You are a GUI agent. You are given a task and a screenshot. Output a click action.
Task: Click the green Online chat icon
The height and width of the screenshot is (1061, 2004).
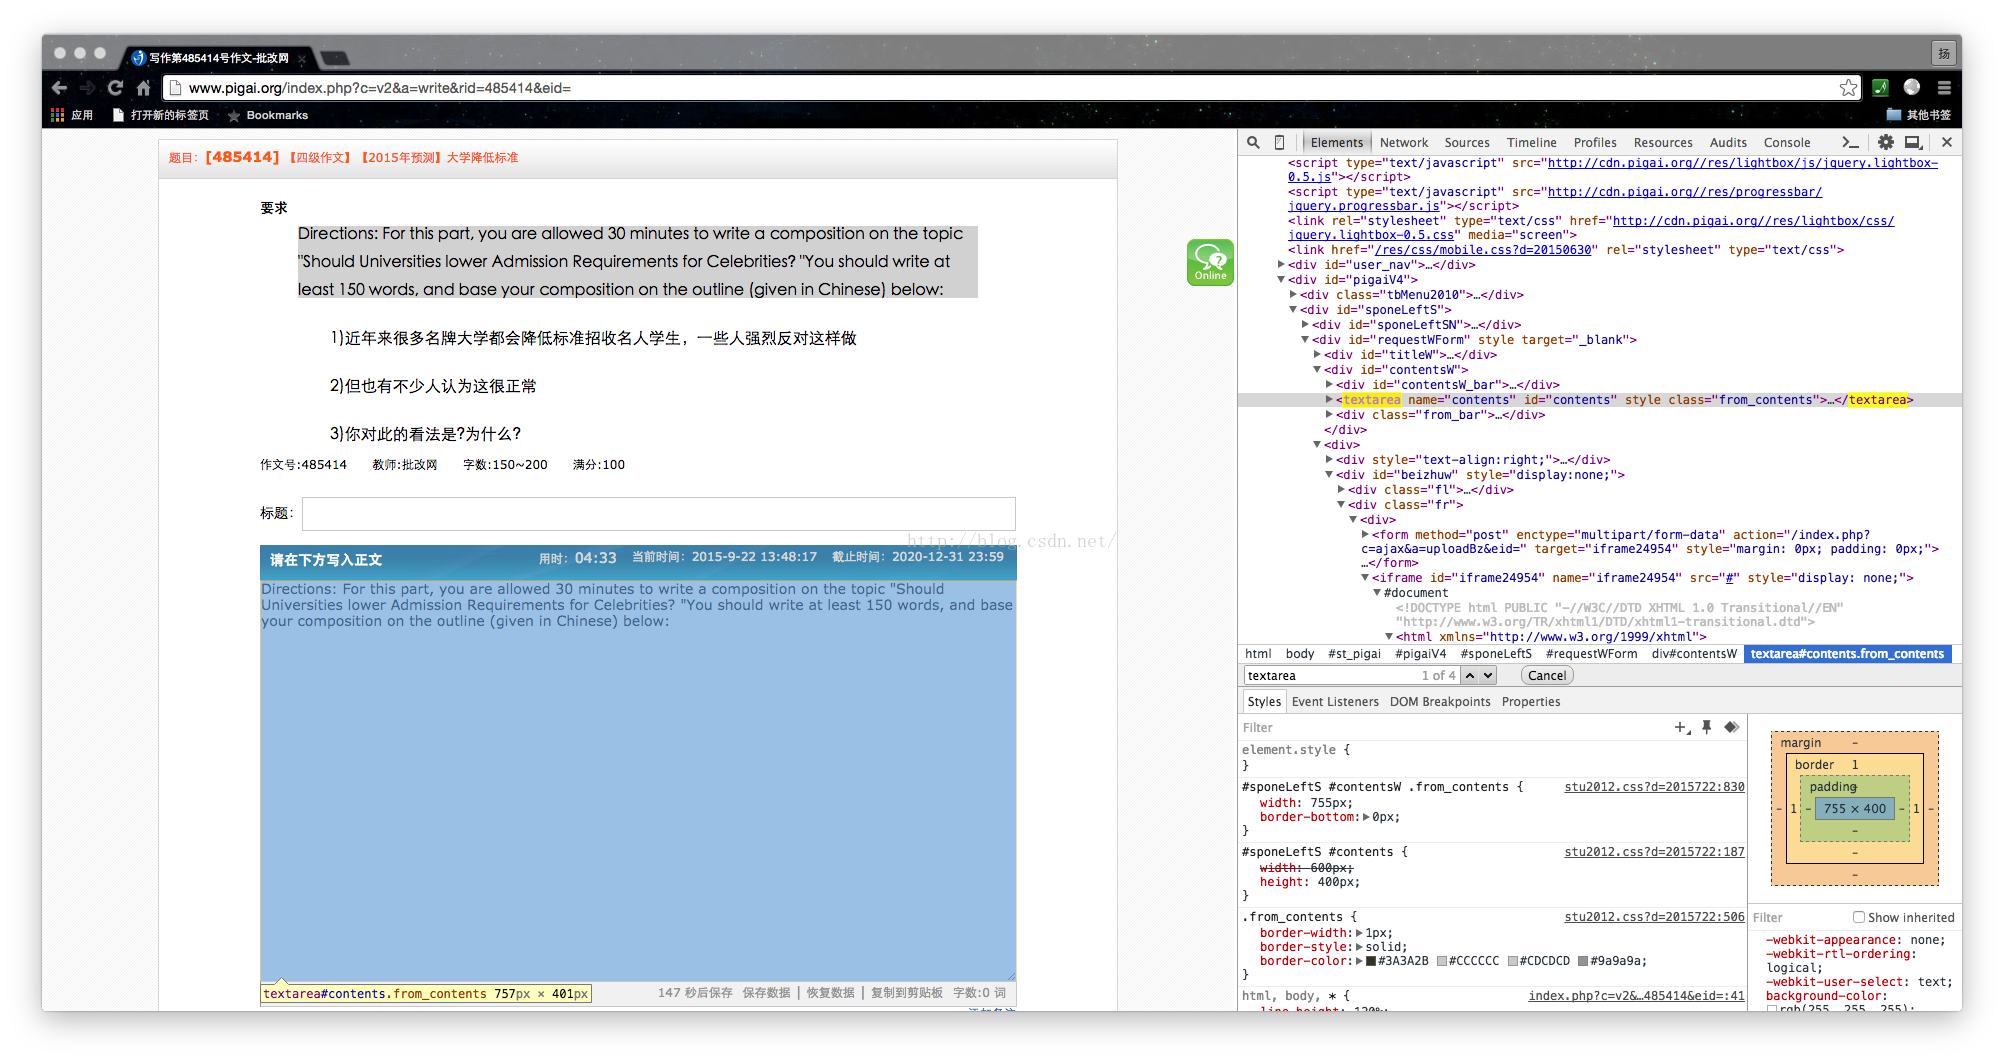point(1210,262)
